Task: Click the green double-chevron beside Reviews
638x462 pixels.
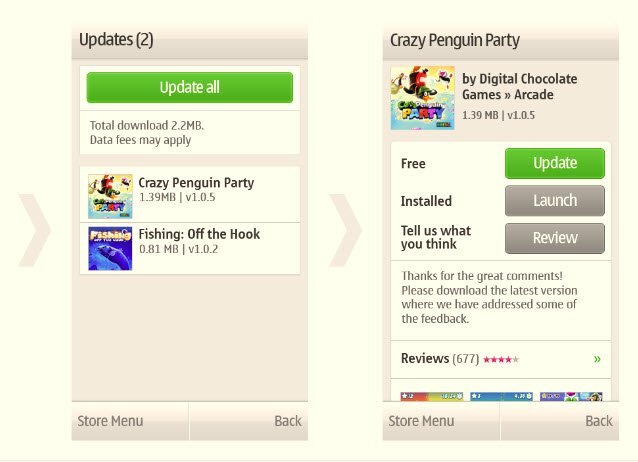Action: pyautogui.click(x=597, y=359)
